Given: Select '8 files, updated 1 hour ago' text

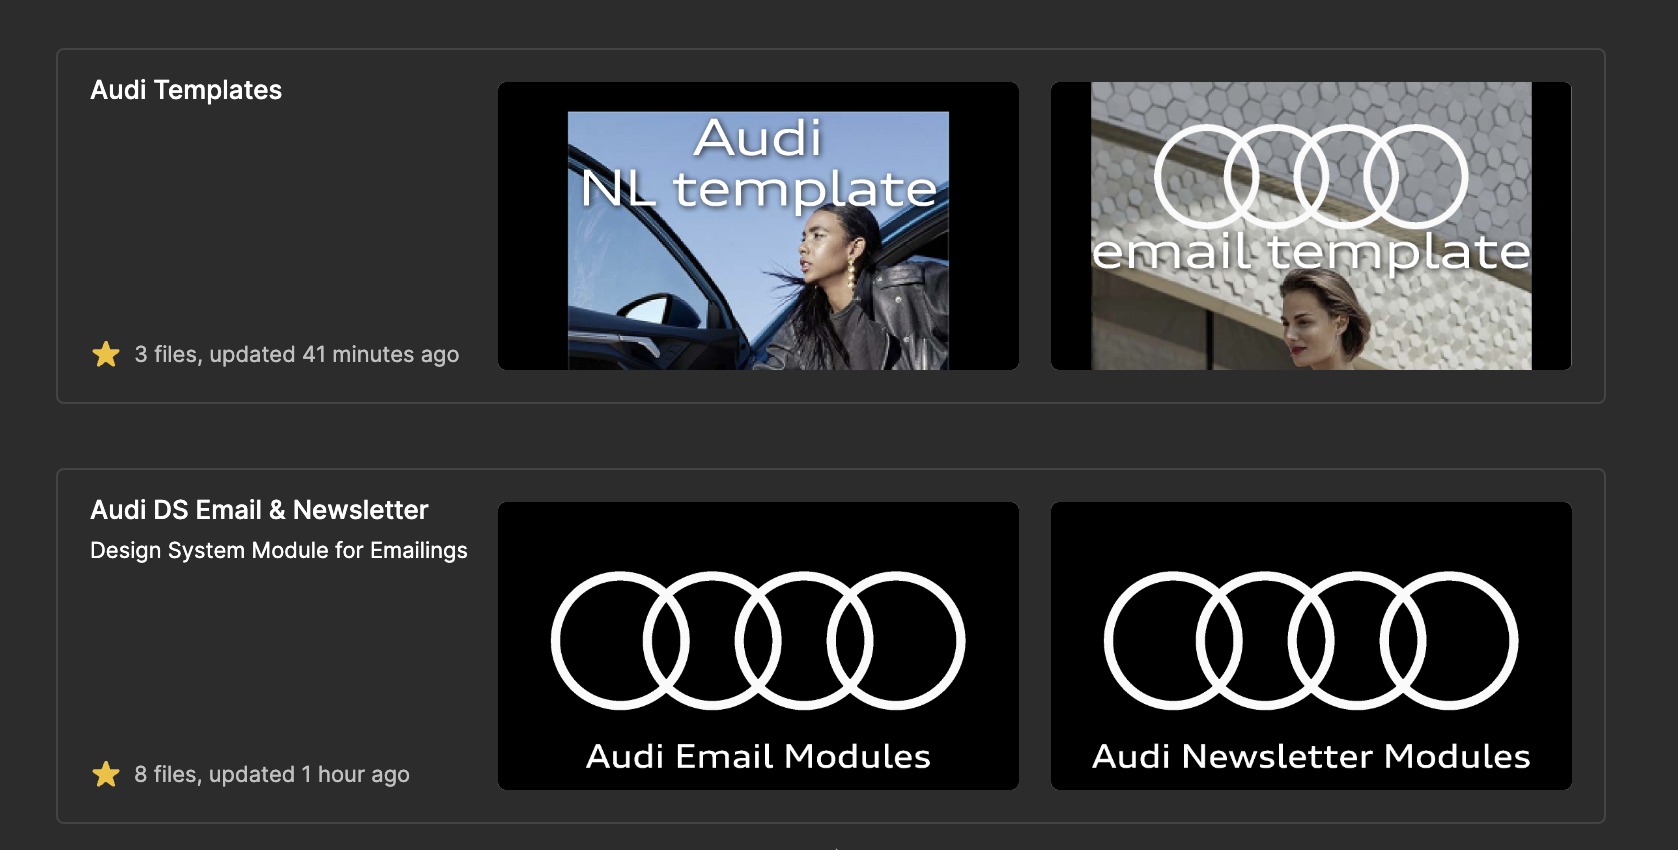Looking at the screenshot, I should [272, 774].
